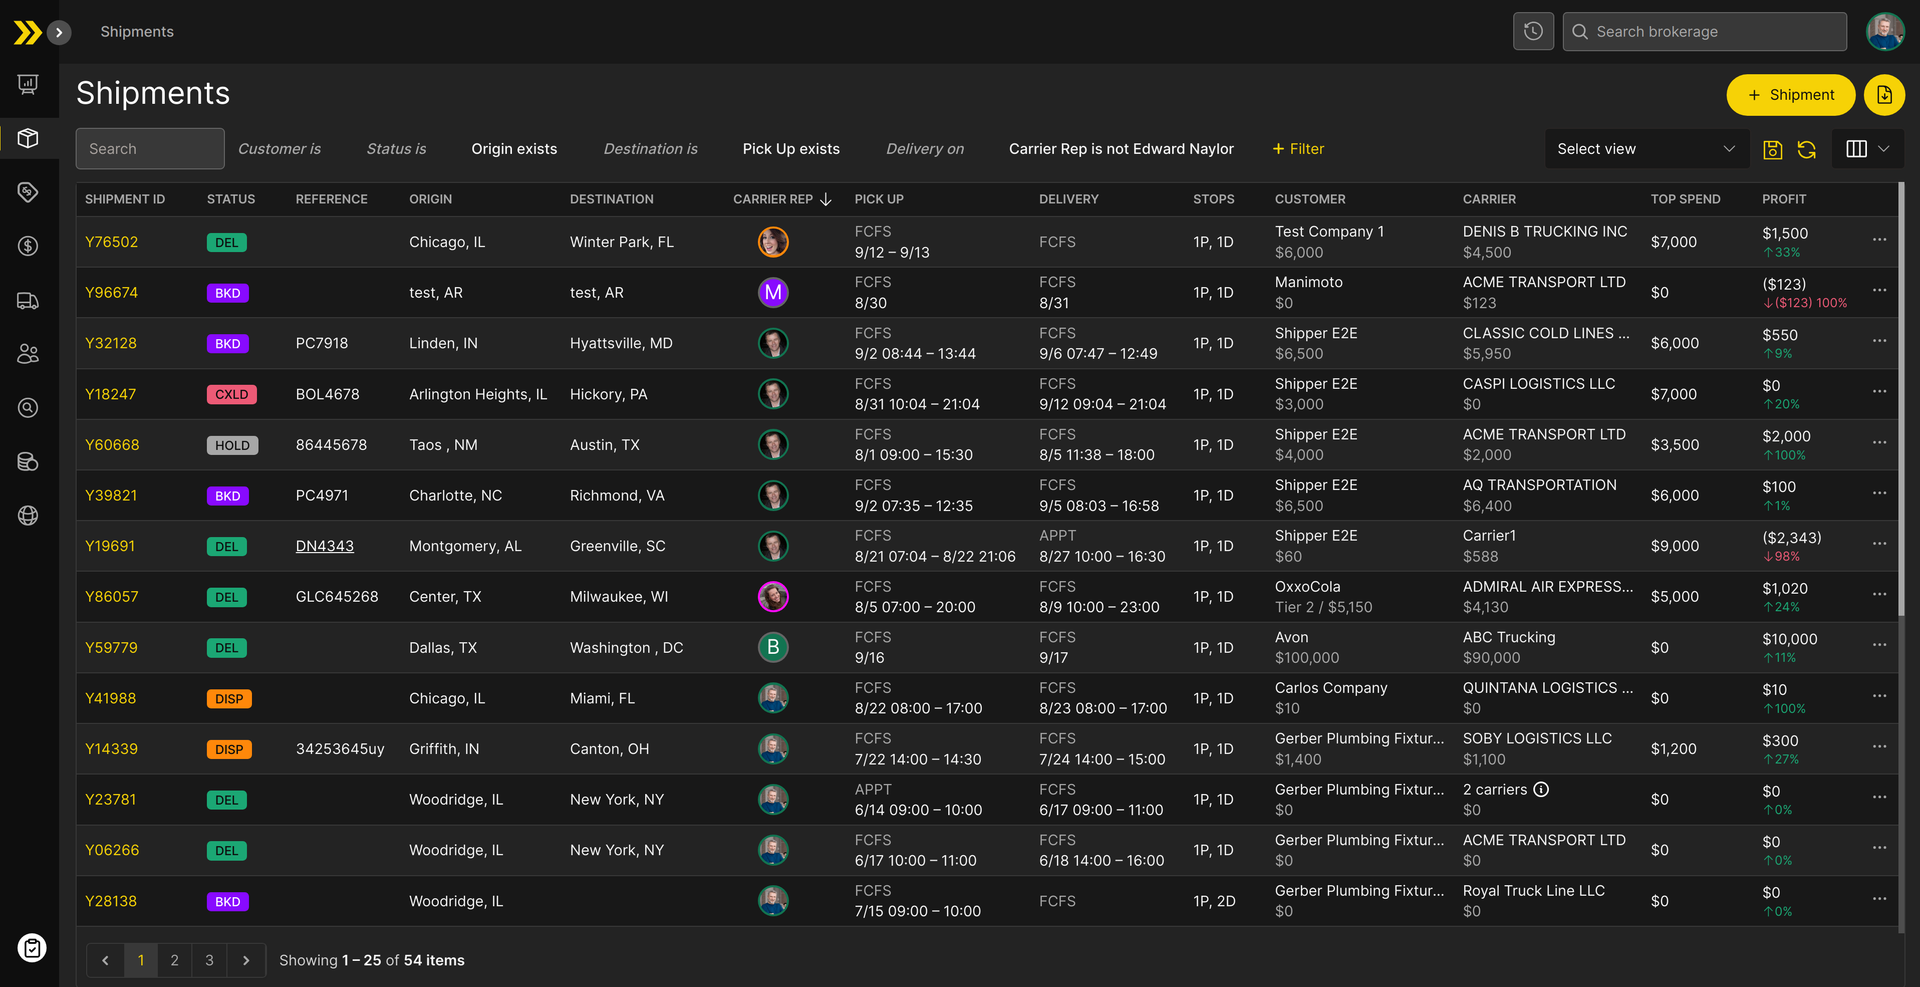Click the Shipments breadcrumb
This screenshot has width=1920, height=987.
[137, 32]
